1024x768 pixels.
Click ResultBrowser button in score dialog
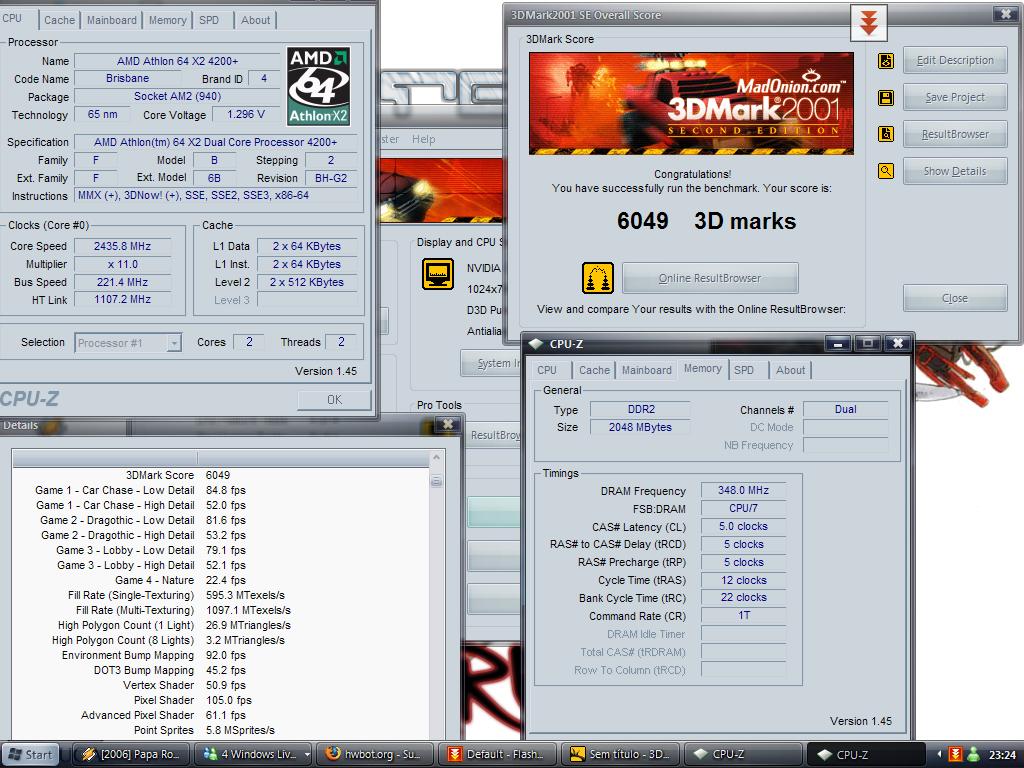coord(955,135)
